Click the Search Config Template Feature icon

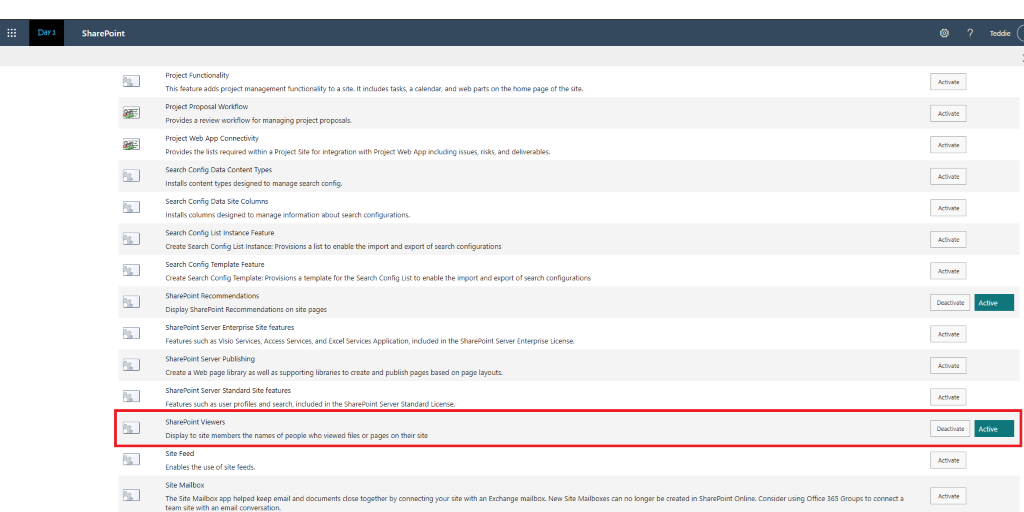point(131,270)
